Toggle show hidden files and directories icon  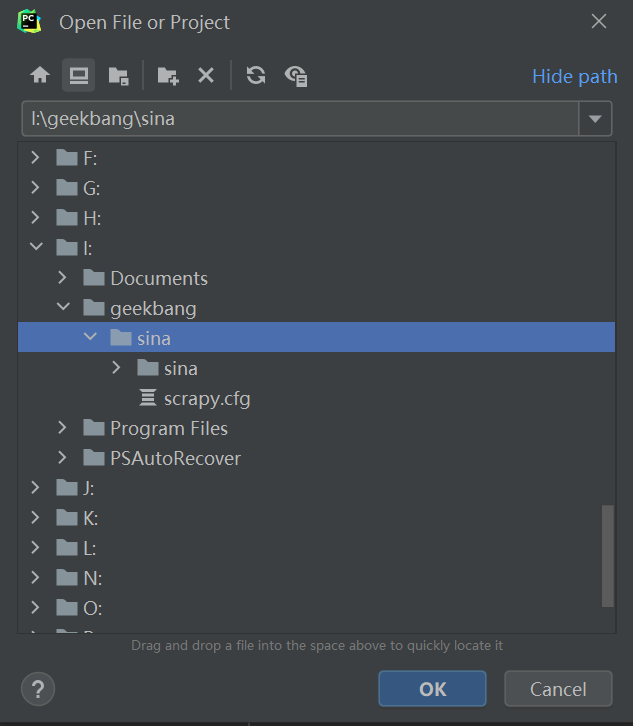pos(296,75)
